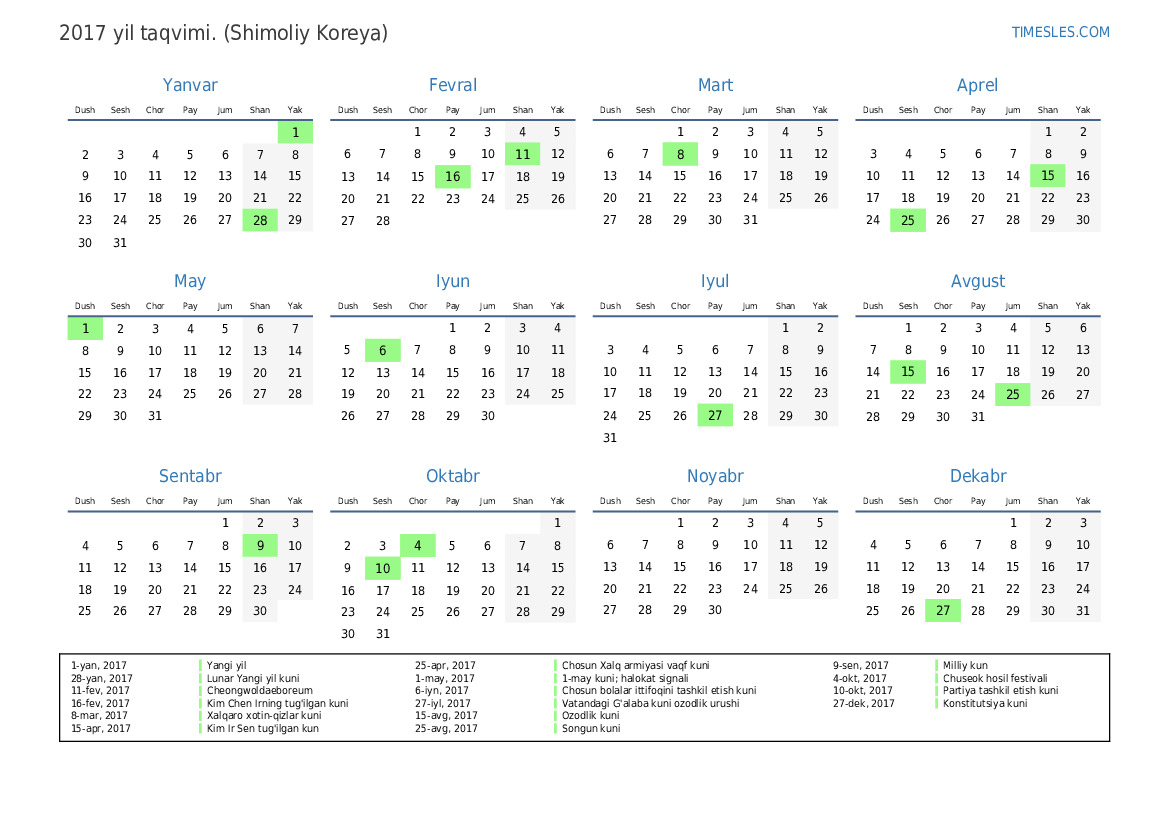
Task: Click legend date '9-sen, 2017'
Action: (x=860, y=665)
